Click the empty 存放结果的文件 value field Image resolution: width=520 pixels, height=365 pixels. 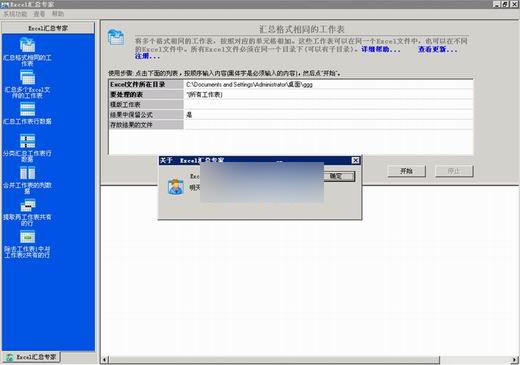[328, 125]
